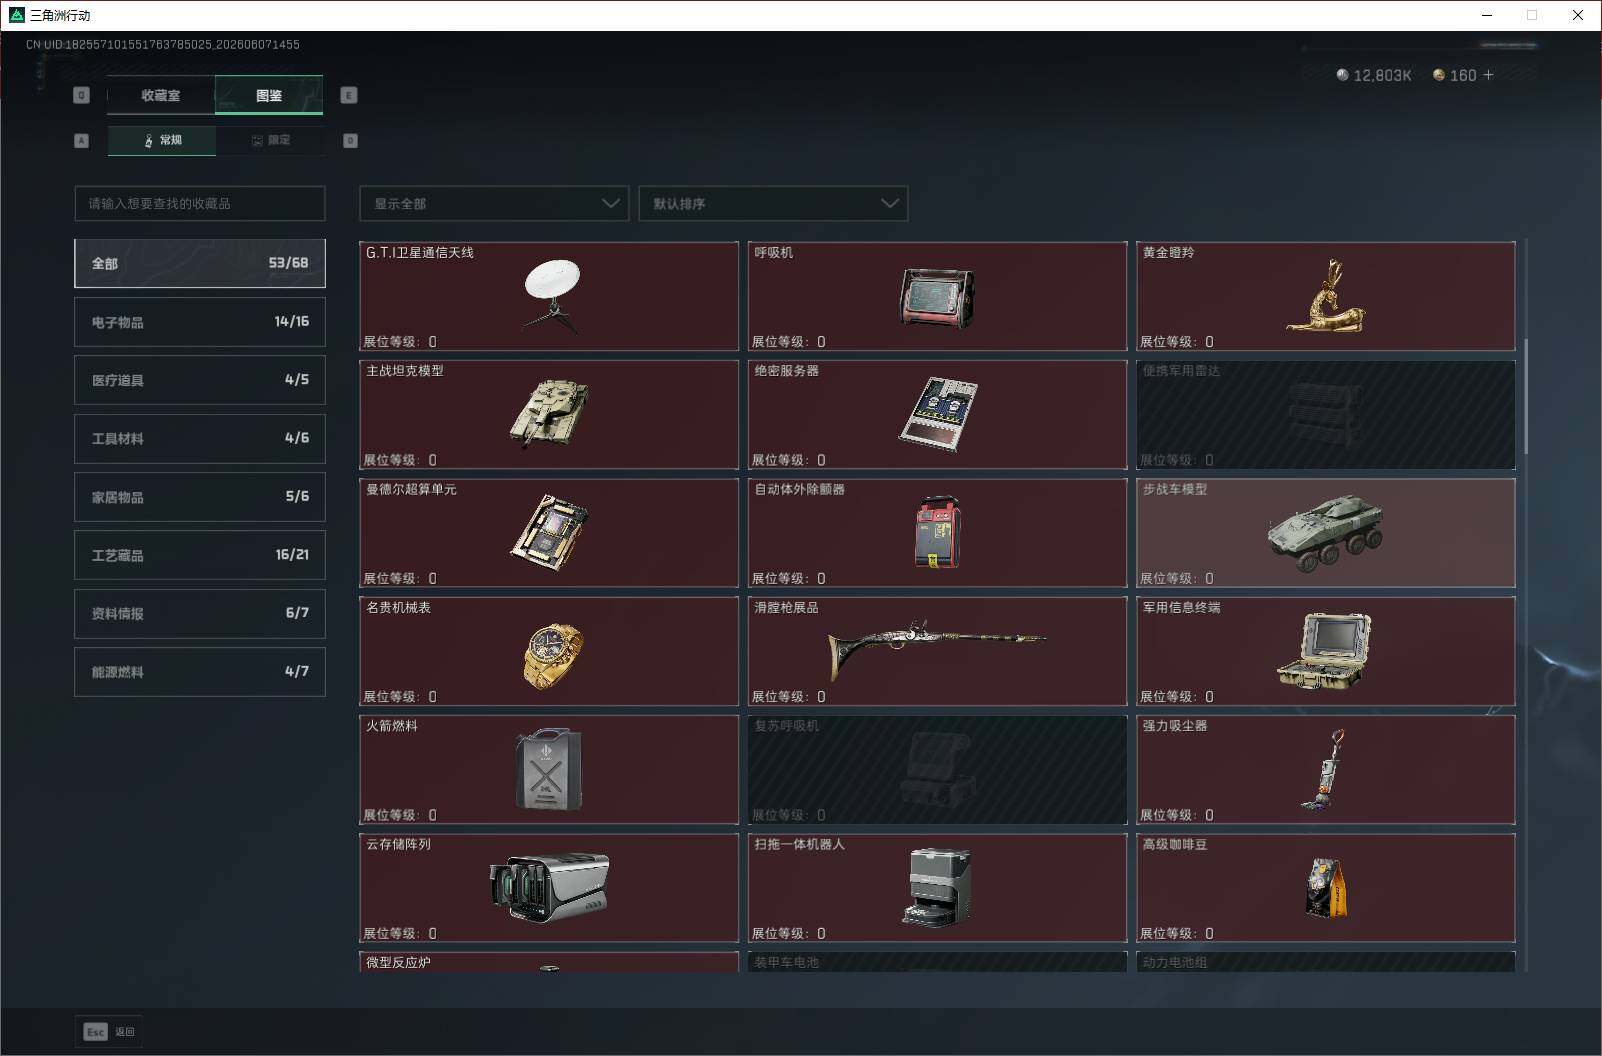
Task: Click the Q key previous-tab icon
Action: click(82, 95)
